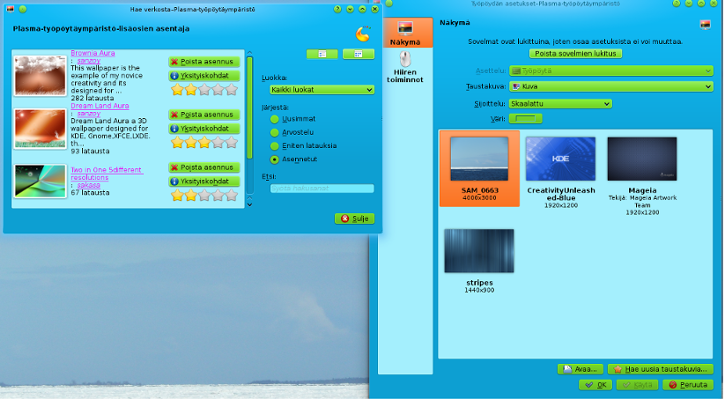
Task: Click info icon for Dream Land Aura details
Action: point(174,128)
